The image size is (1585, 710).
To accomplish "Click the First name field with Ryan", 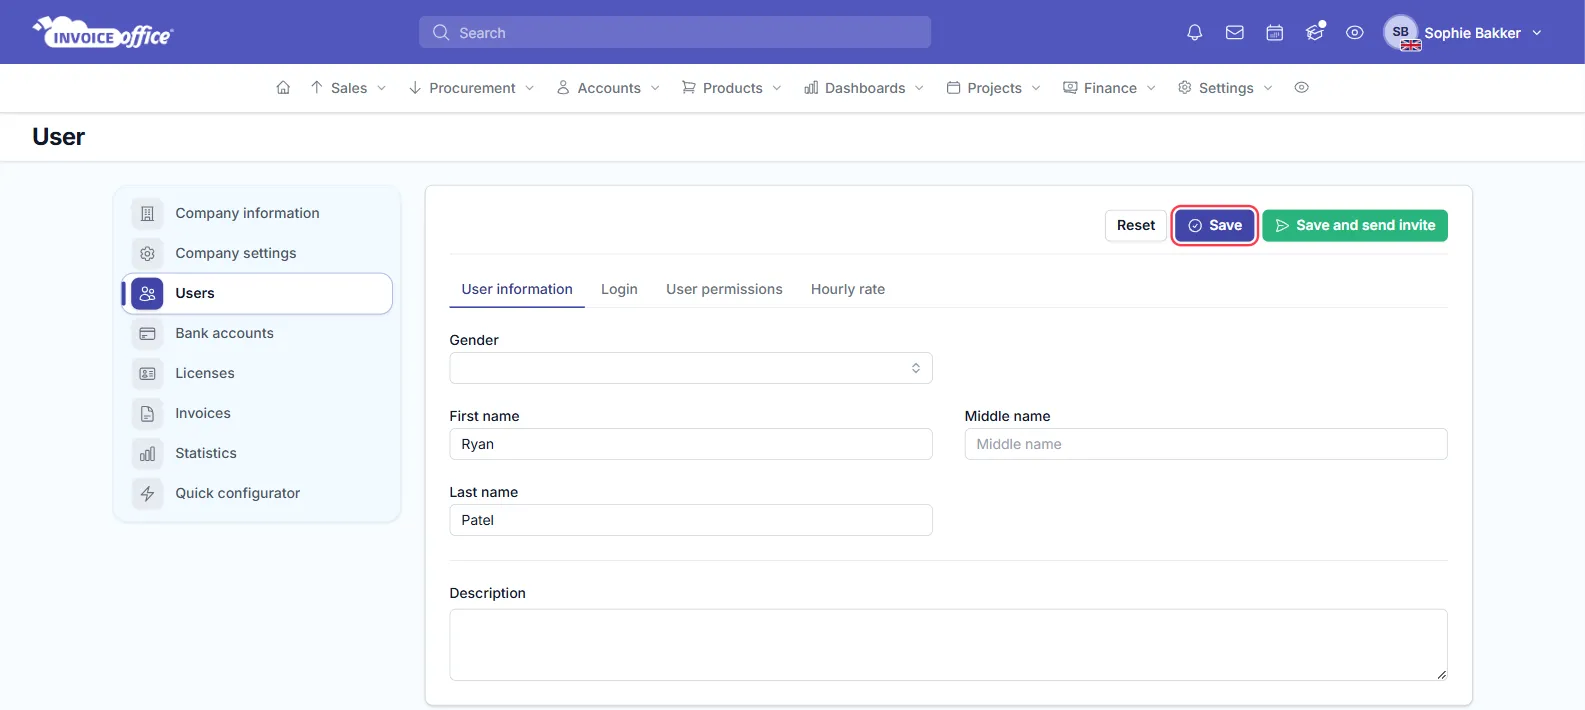I will click(691, 444).
